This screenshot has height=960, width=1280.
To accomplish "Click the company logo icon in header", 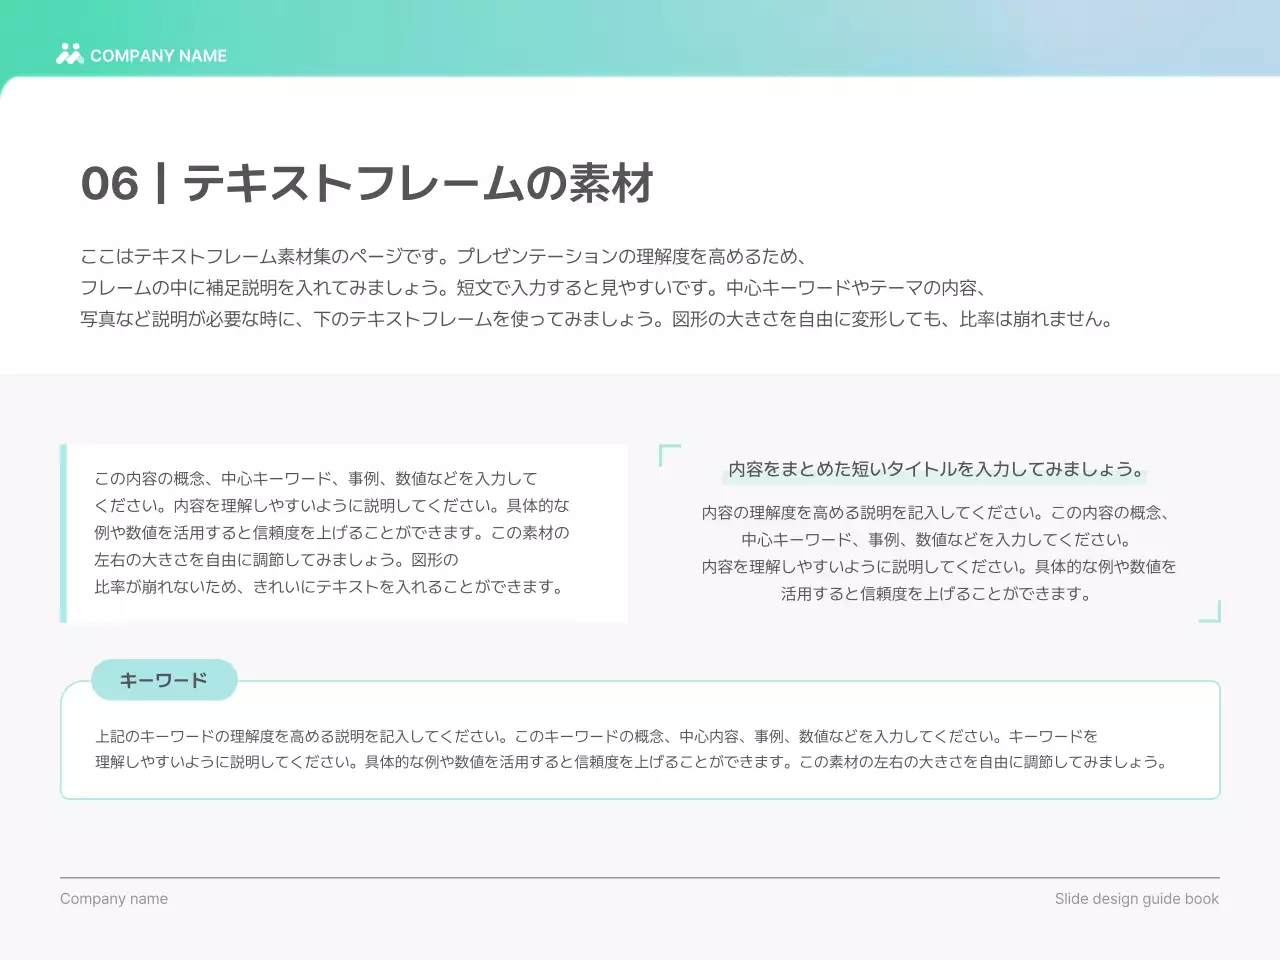I will (x=69, y=54).
